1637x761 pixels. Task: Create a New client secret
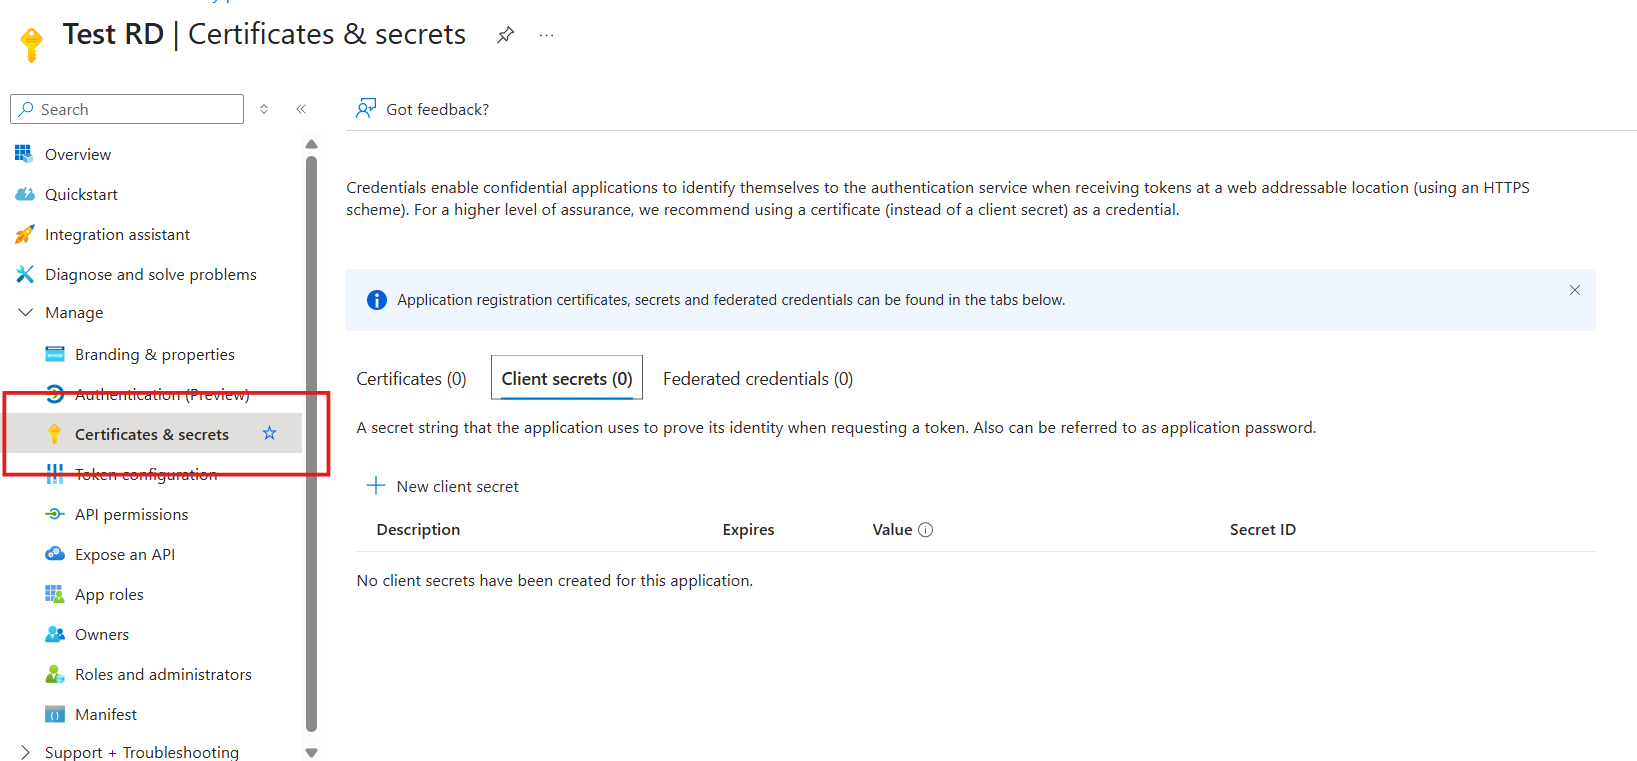coord(457,487)
